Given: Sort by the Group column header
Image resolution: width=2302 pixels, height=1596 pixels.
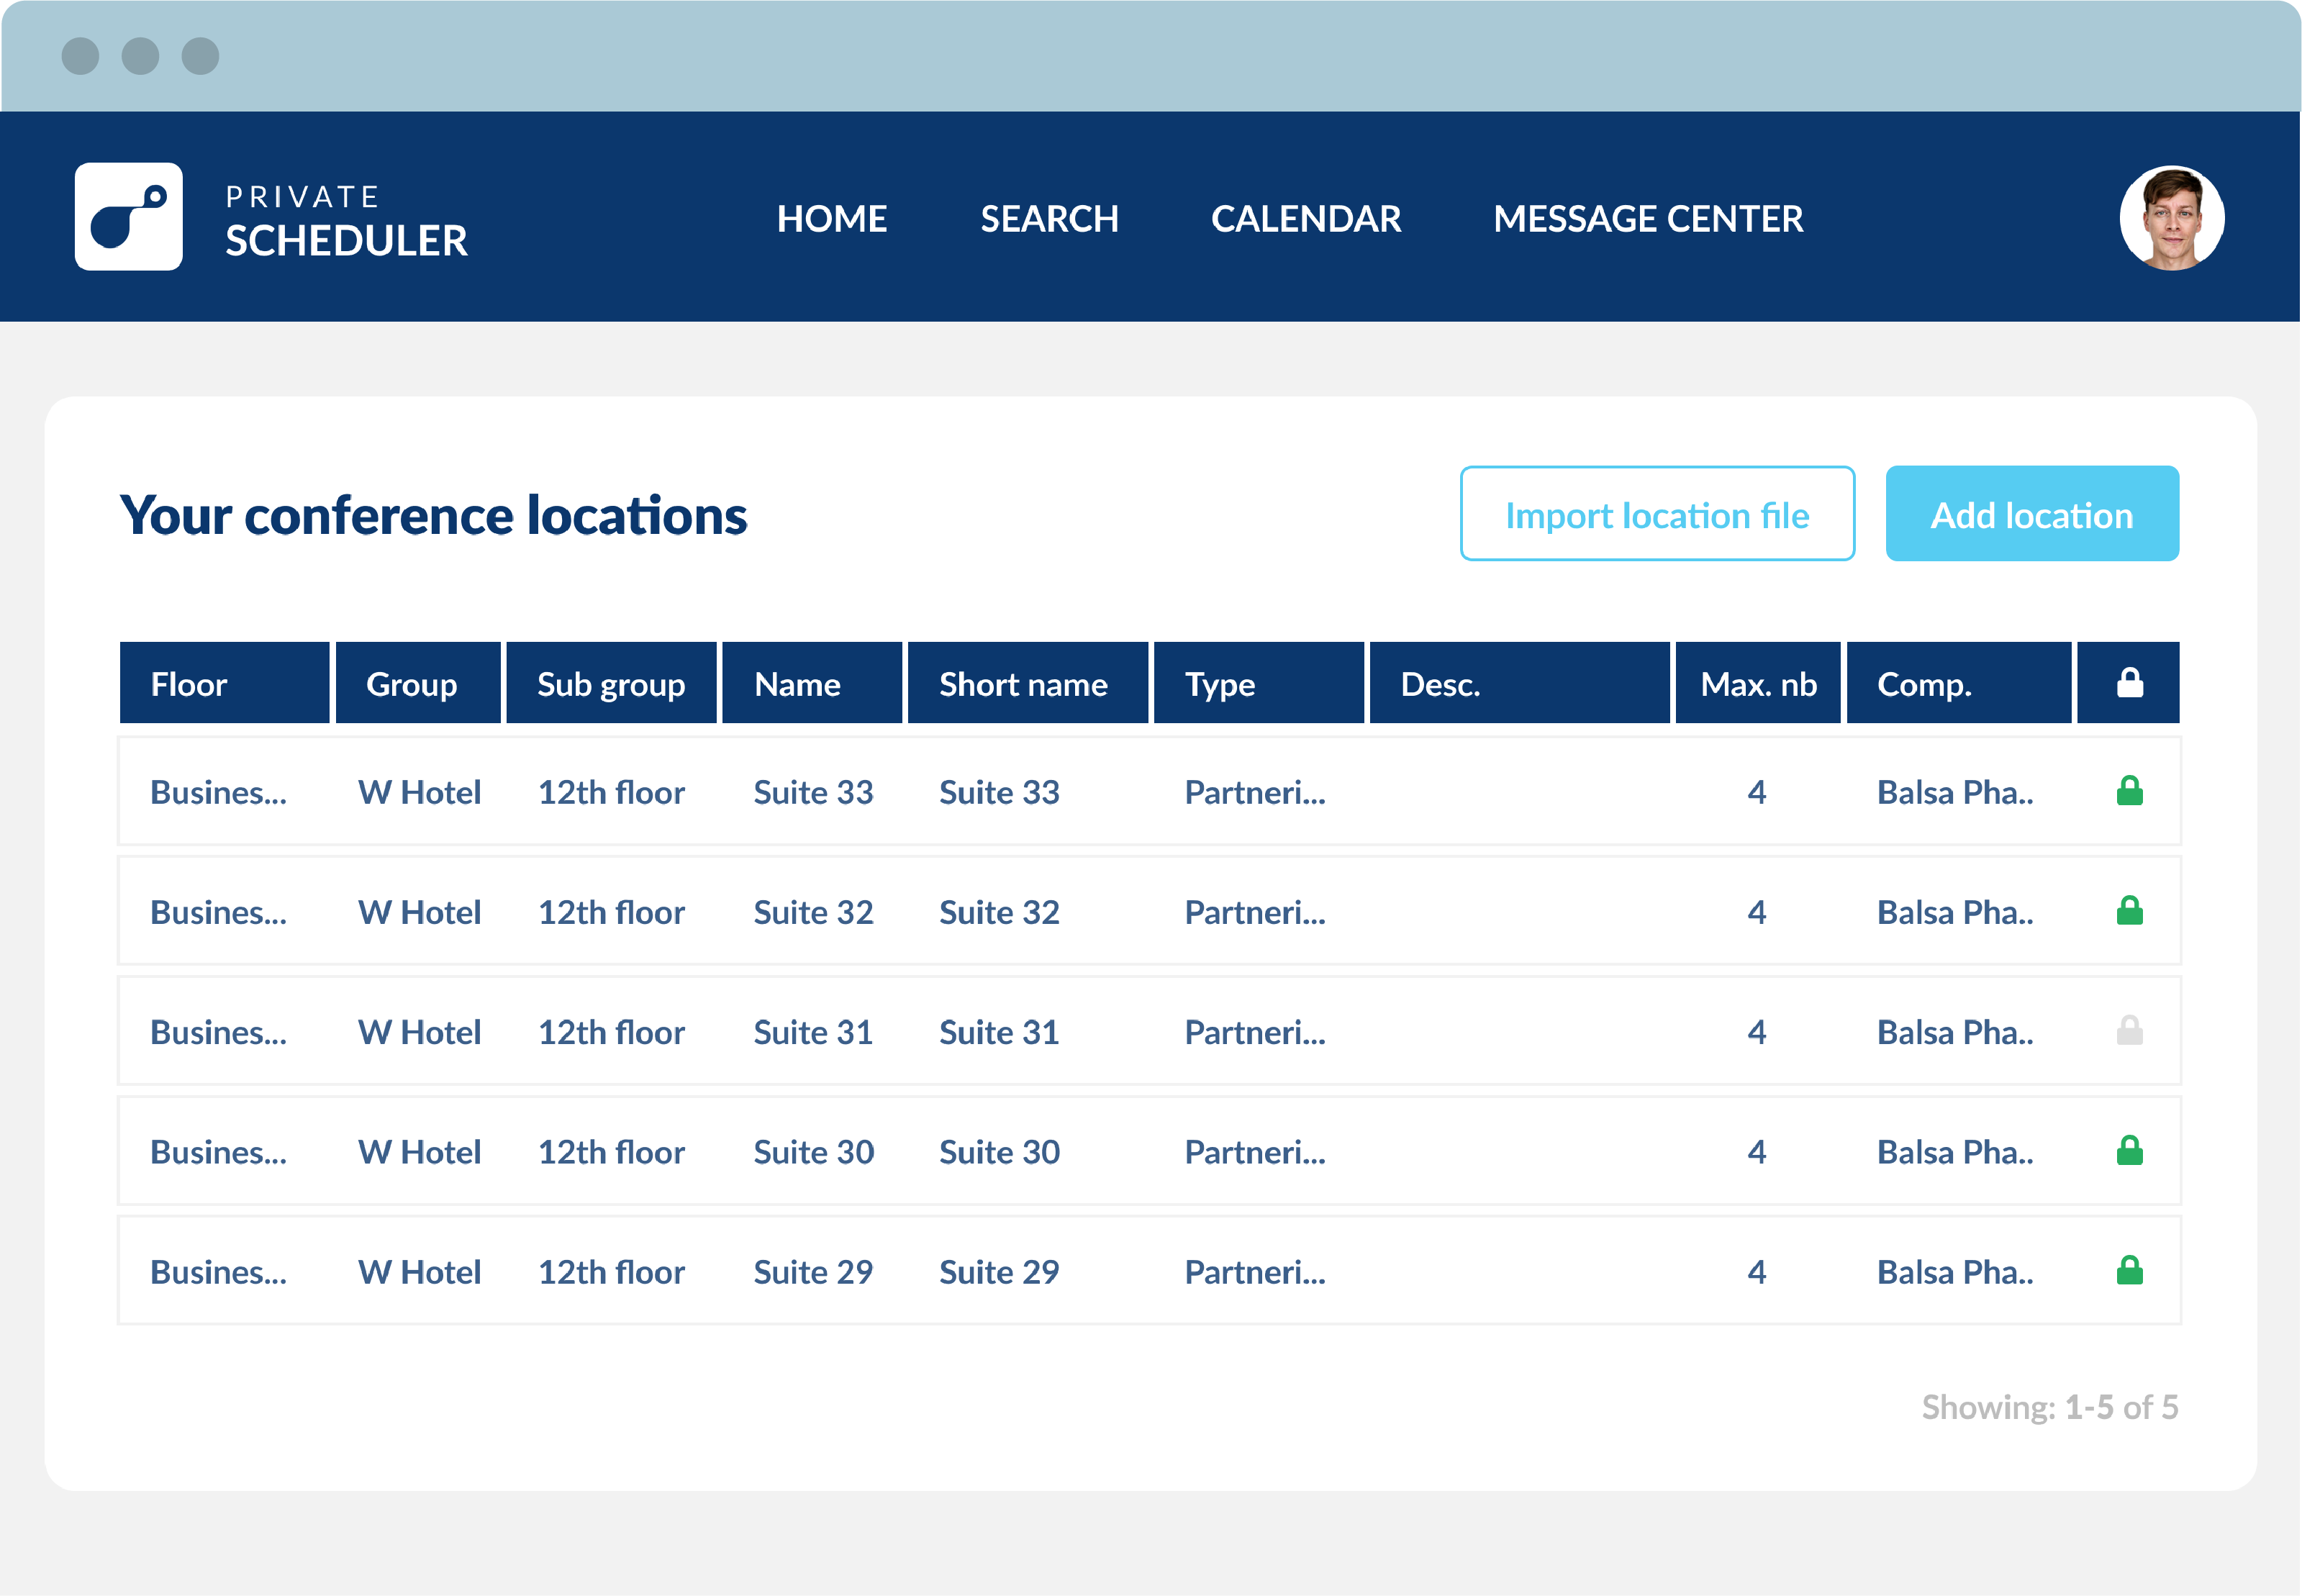Looking at the screenshot, I should click(418, 683).
